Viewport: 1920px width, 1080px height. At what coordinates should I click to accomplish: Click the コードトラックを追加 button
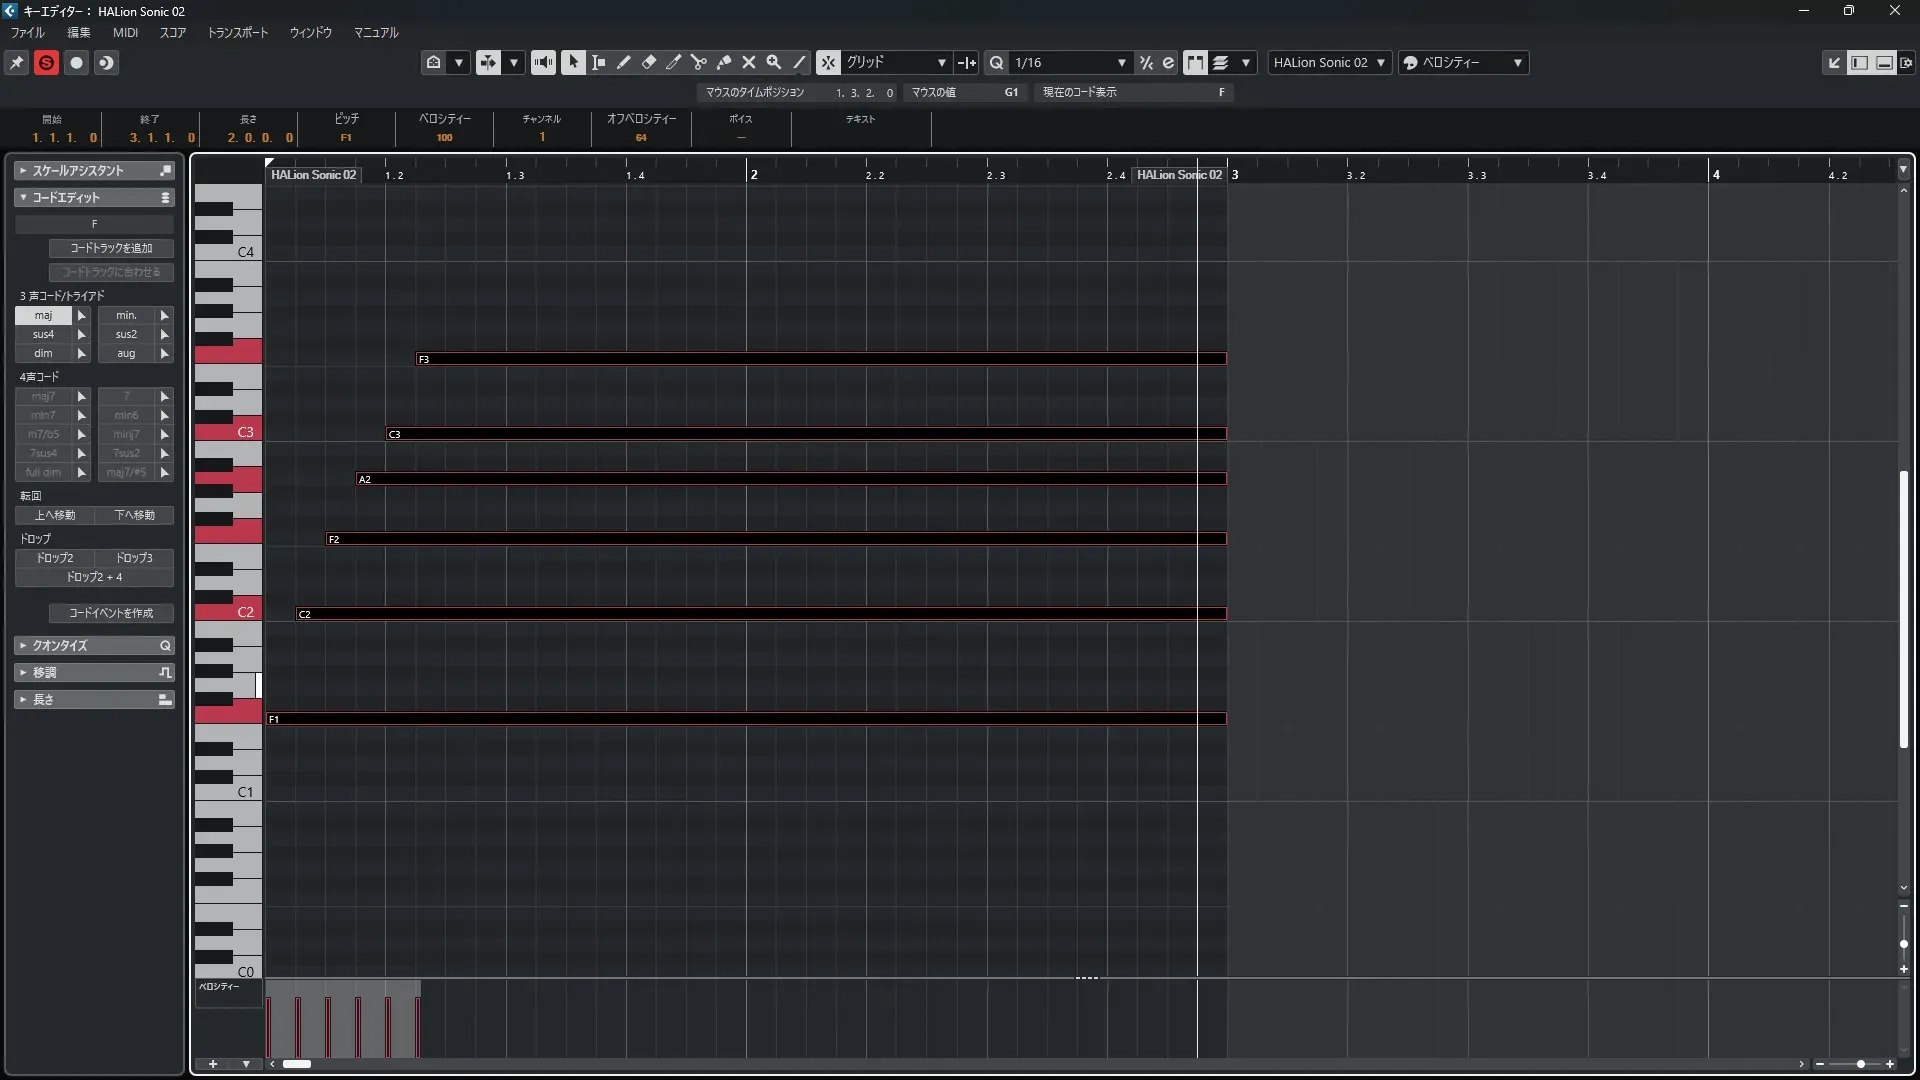tap(111, 248)
